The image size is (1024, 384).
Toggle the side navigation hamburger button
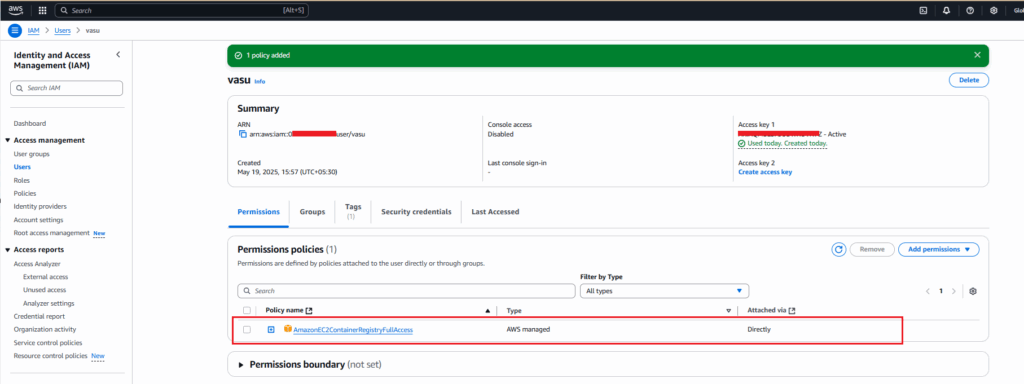coord(14,31)
